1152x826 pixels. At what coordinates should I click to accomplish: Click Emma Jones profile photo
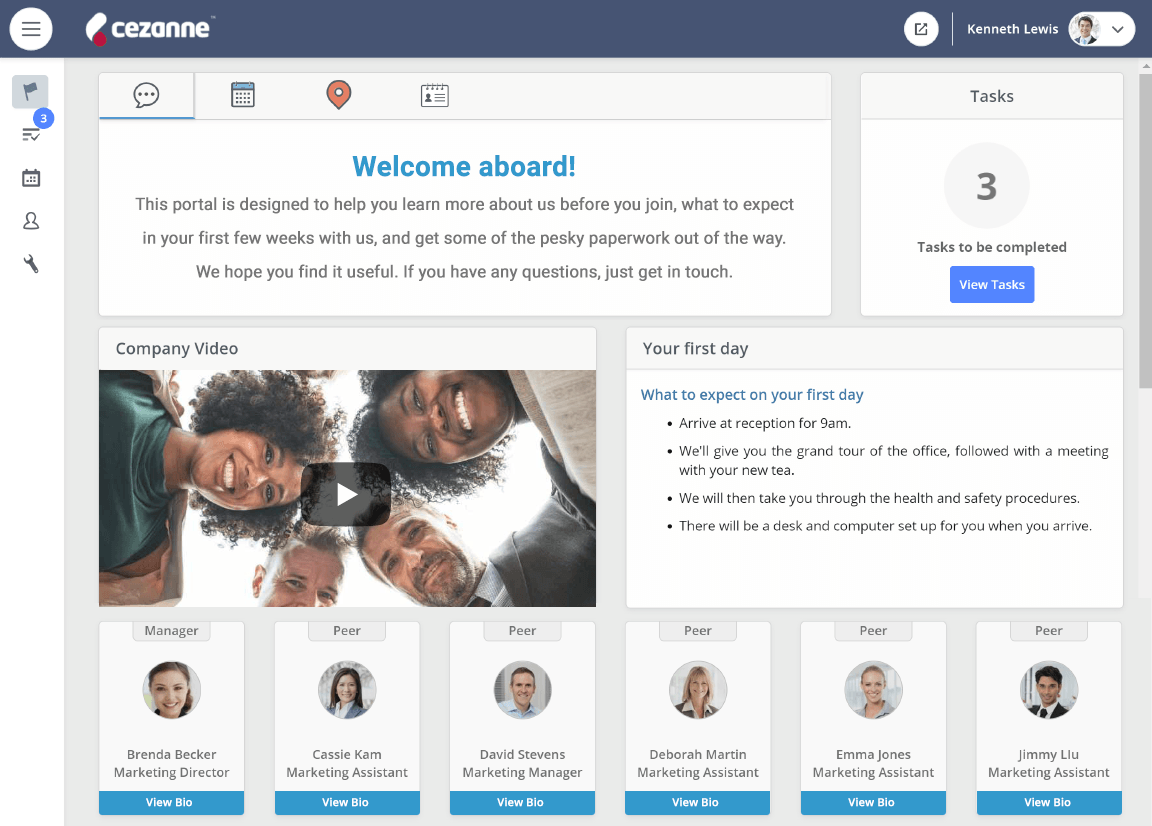pos(873,689)
